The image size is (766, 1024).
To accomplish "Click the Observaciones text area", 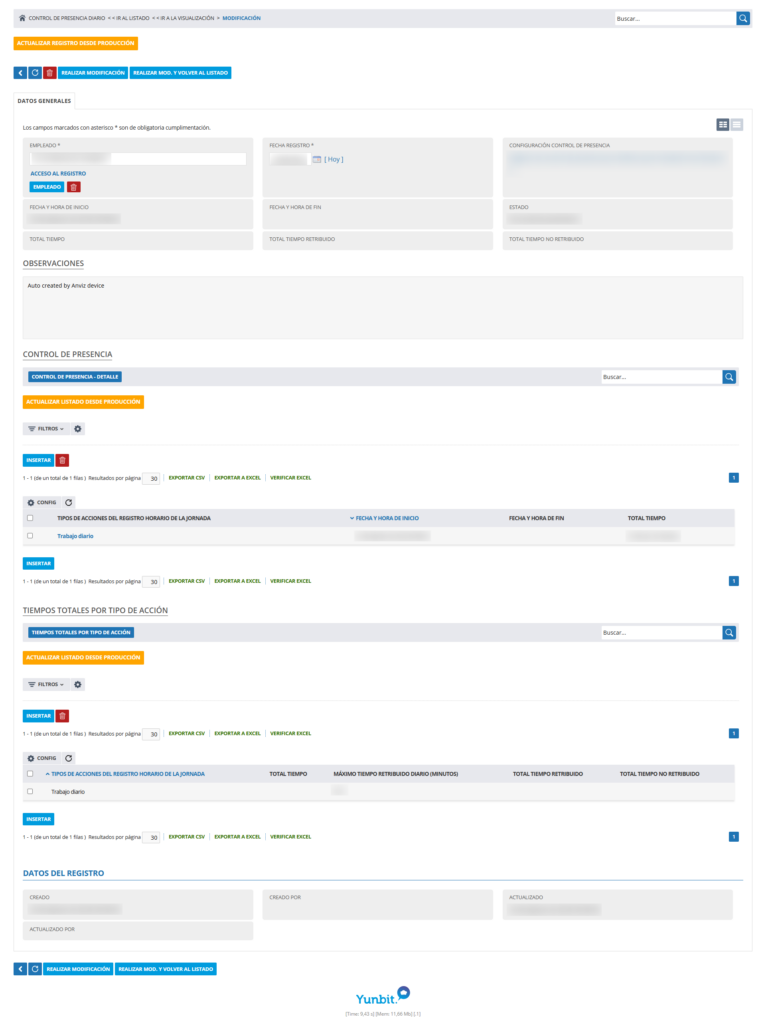I will pos(383,308).
